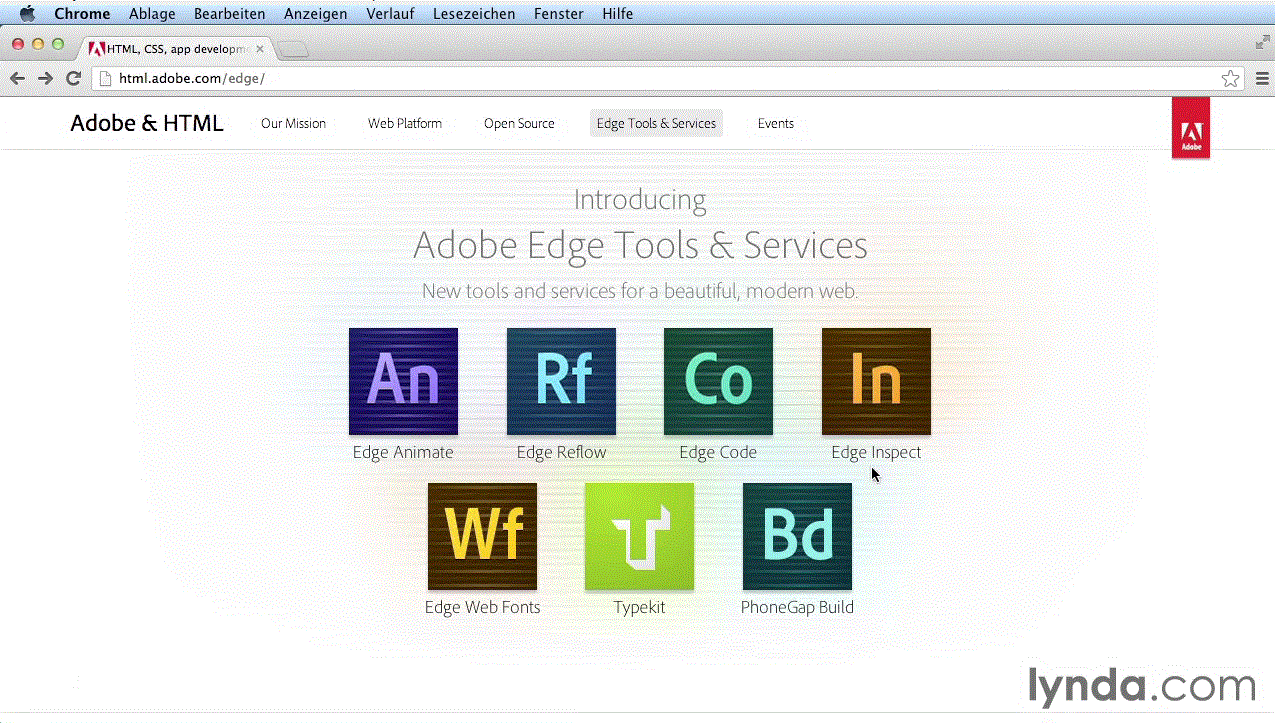1275x723 pixels.
Task: Open the Chrome application menu
Action: (x=82, y=13)
